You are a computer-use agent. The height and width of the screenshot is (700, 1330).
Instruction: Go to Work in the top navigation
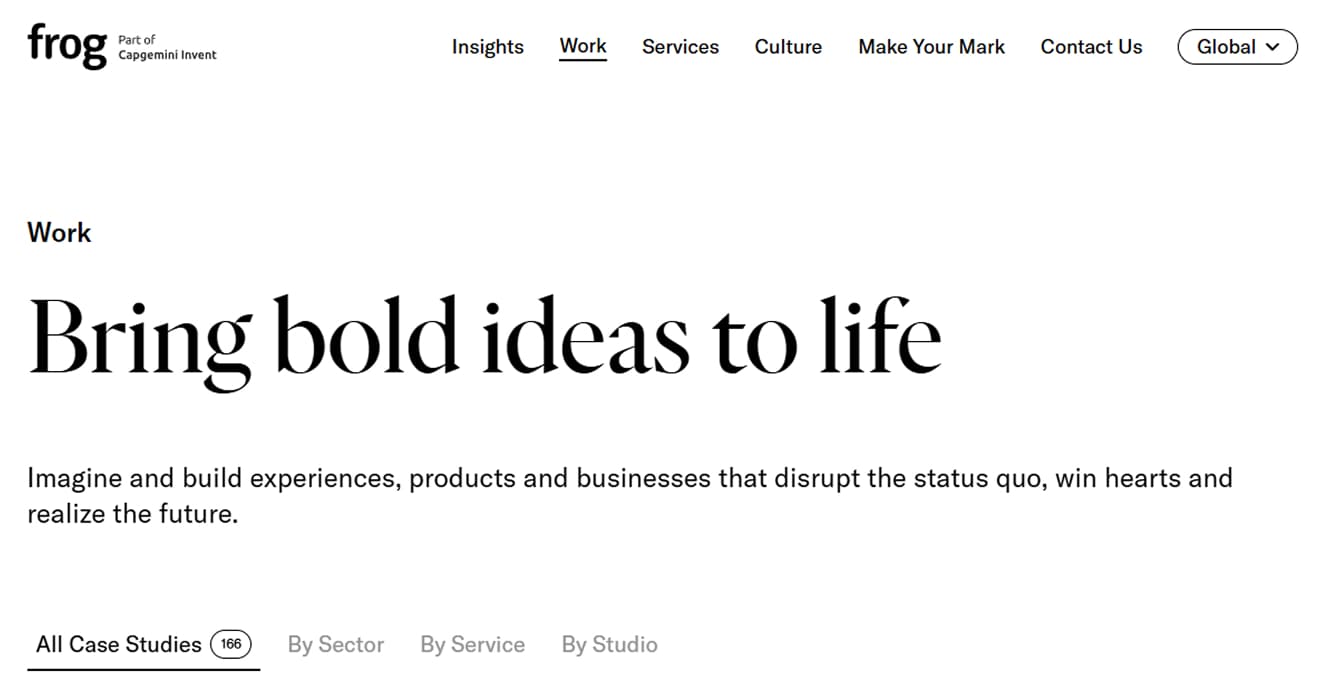coord(583,46)
